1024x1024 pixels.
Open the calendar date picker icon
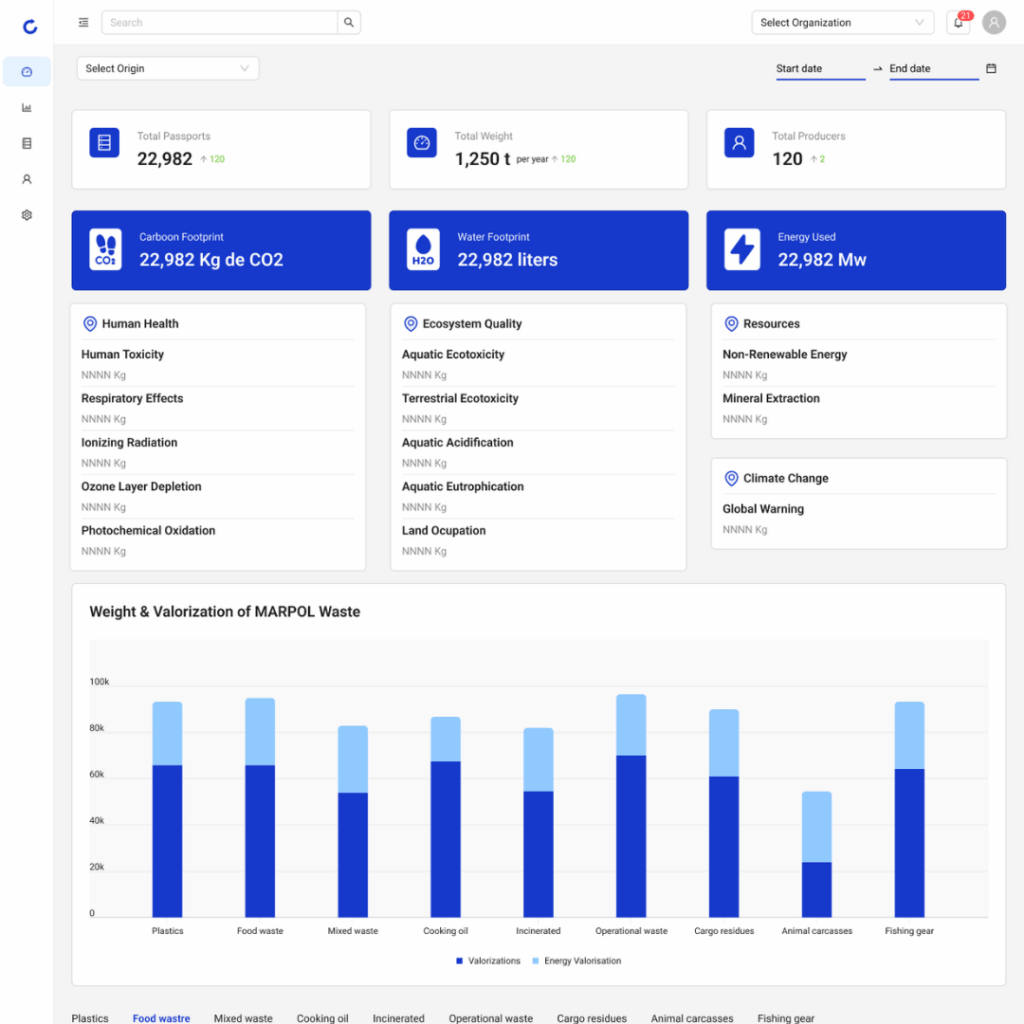point(991,69)
